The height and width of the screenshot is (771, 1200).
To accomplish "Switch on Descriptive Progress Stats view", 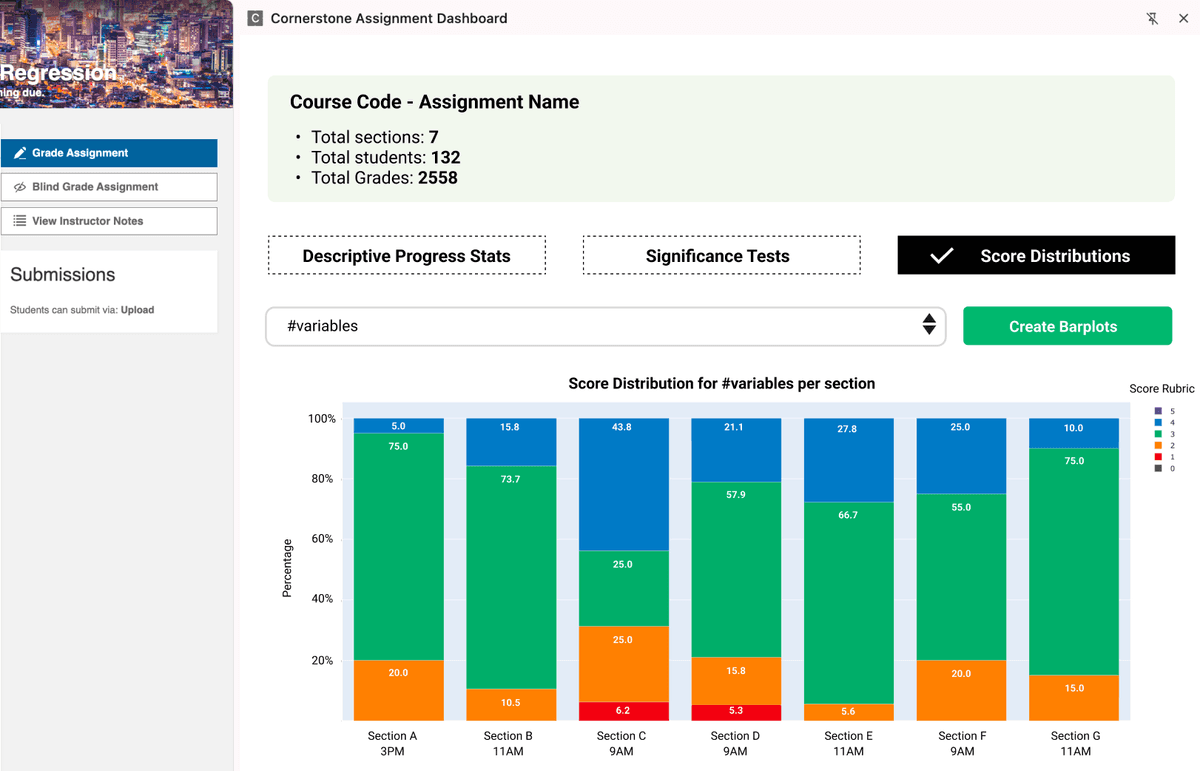I will point(407,255).
